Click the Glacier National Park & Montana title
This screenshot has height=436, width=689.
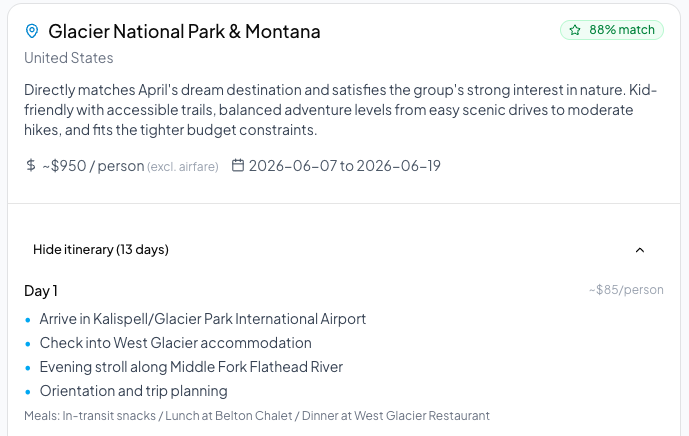(x=184, y=31)
